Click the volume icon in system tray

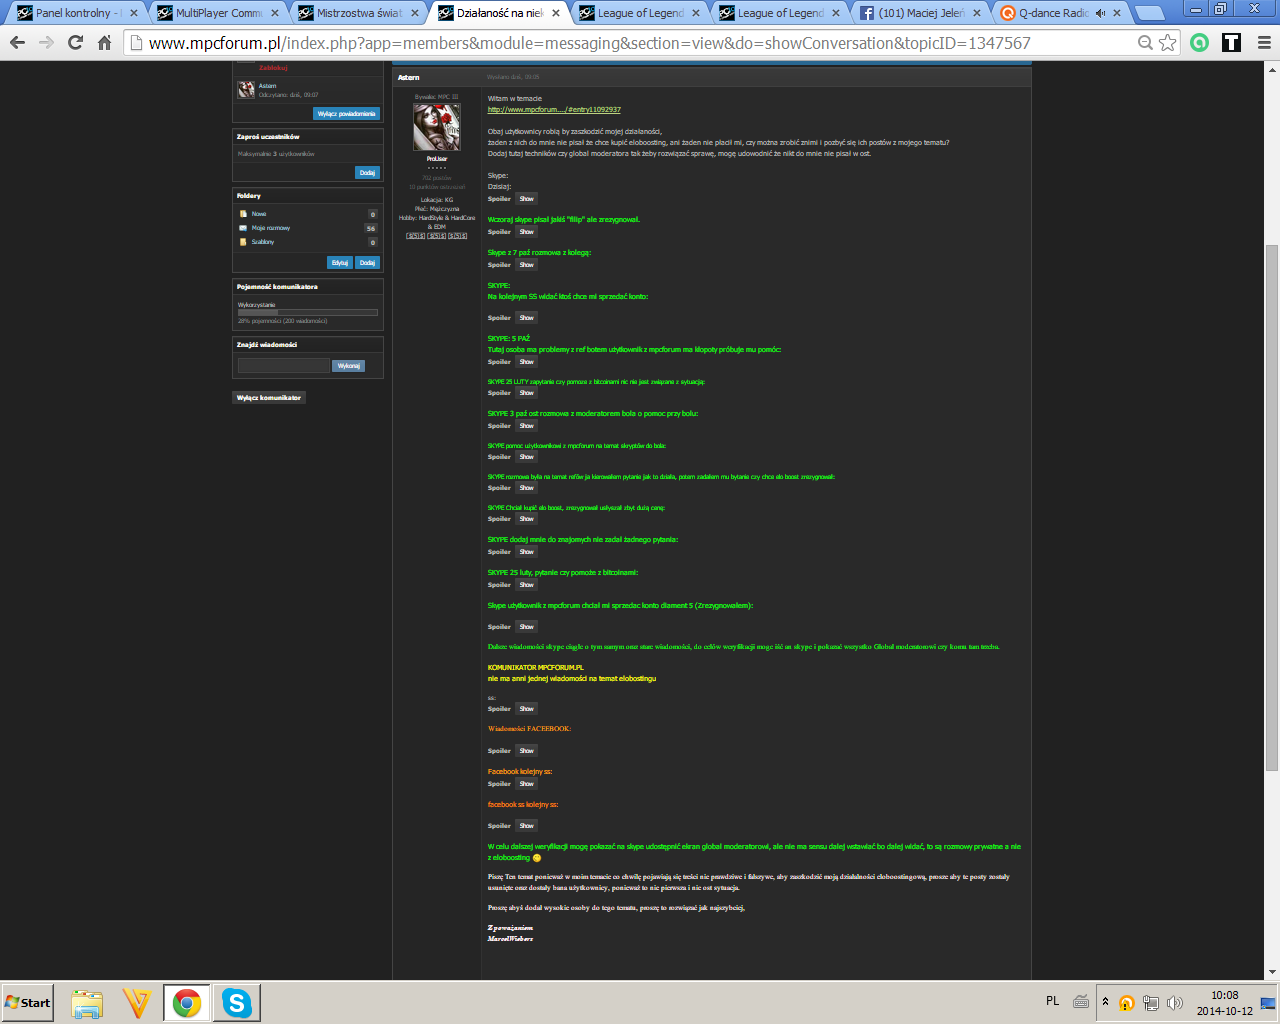coord(1175,1003)
